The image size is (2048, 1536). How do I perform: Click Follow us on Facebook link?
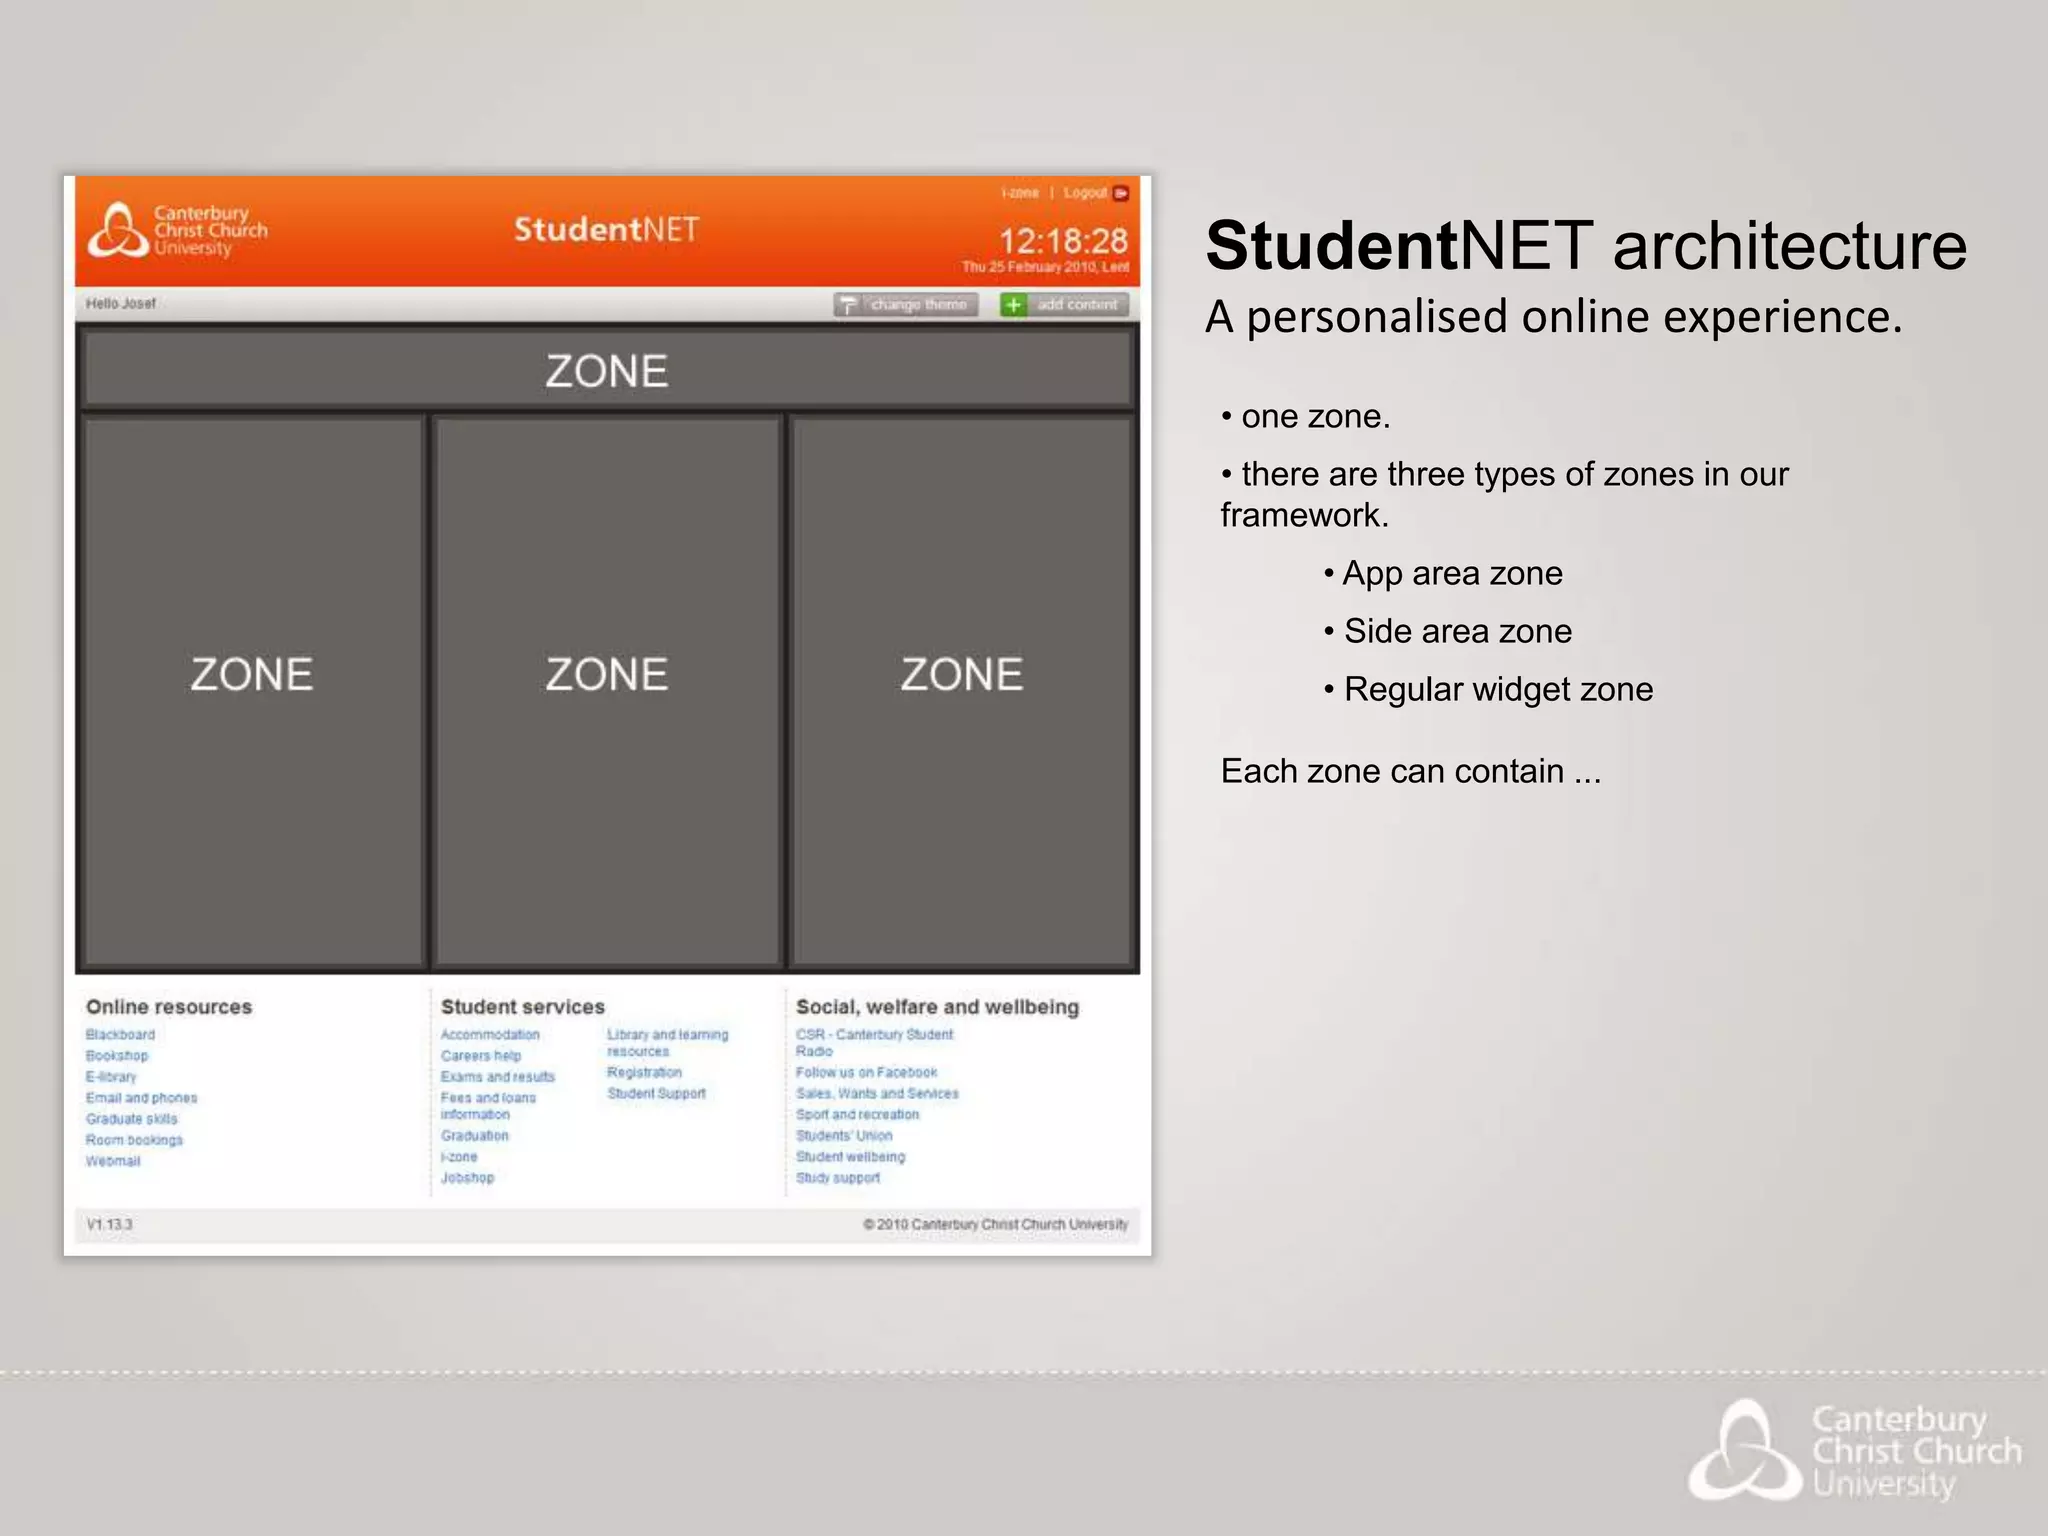coord(866,1073)
